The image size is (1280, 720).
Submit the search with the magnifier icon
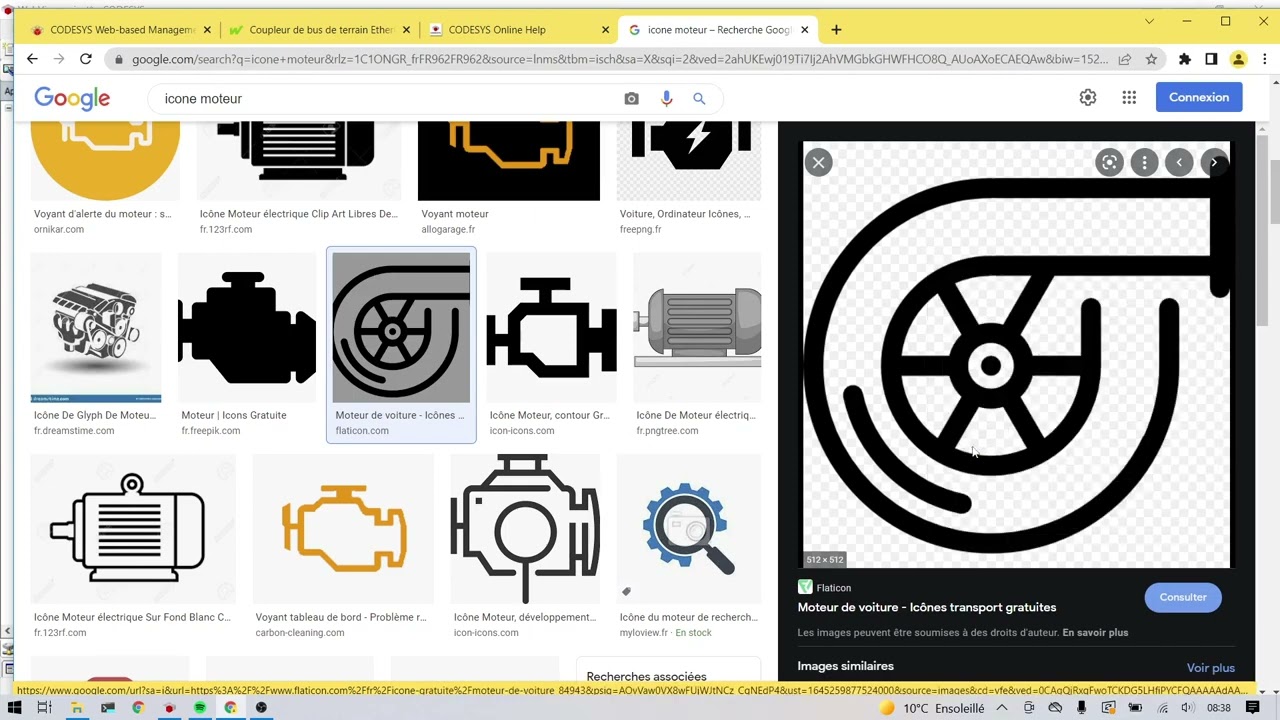click(699, 98)
